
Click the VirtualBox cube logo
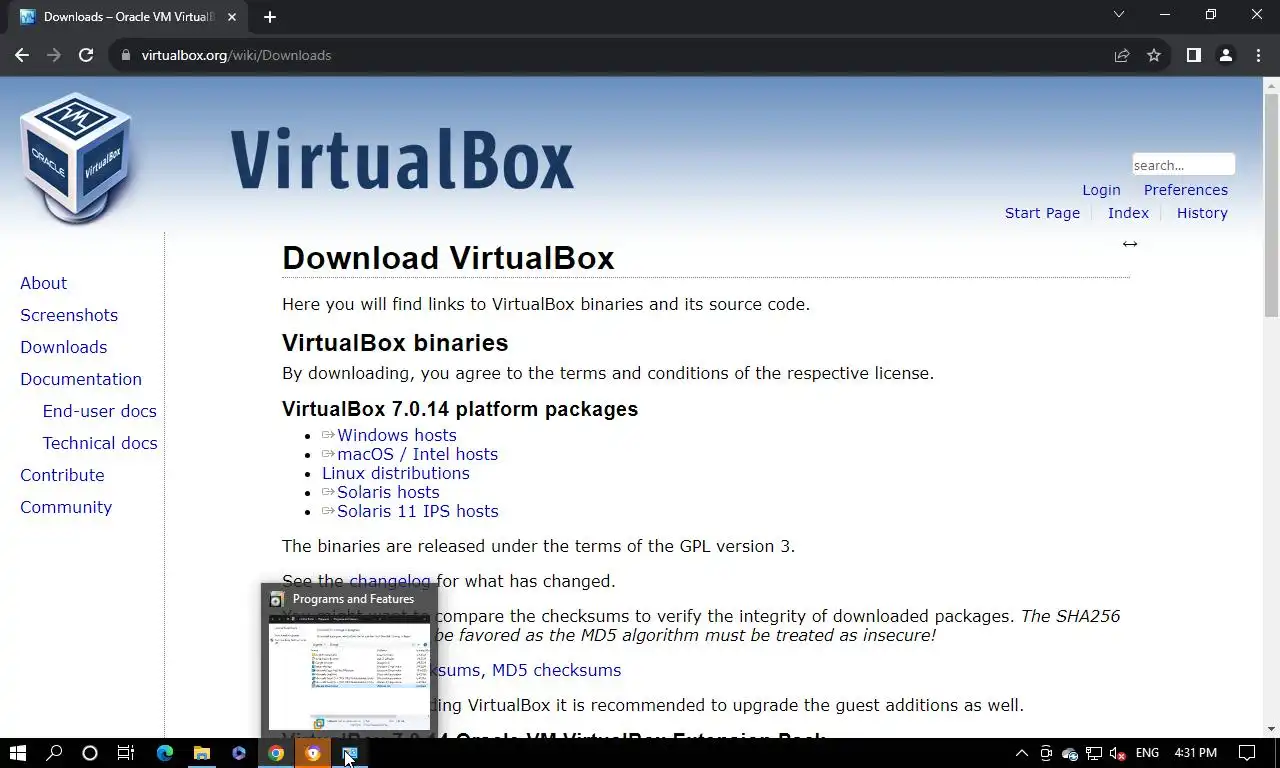[76, 157]
